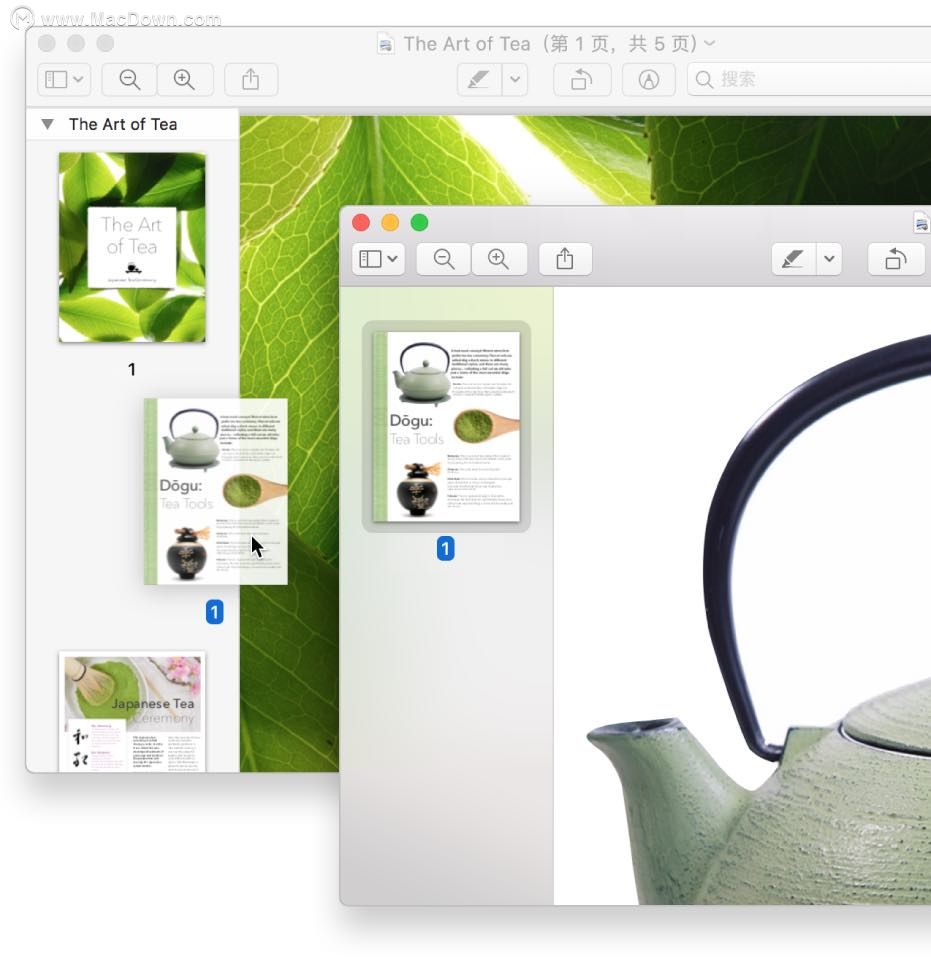
Task: Collapse The Art of Tea sidebar group
Action: [48, 124]
